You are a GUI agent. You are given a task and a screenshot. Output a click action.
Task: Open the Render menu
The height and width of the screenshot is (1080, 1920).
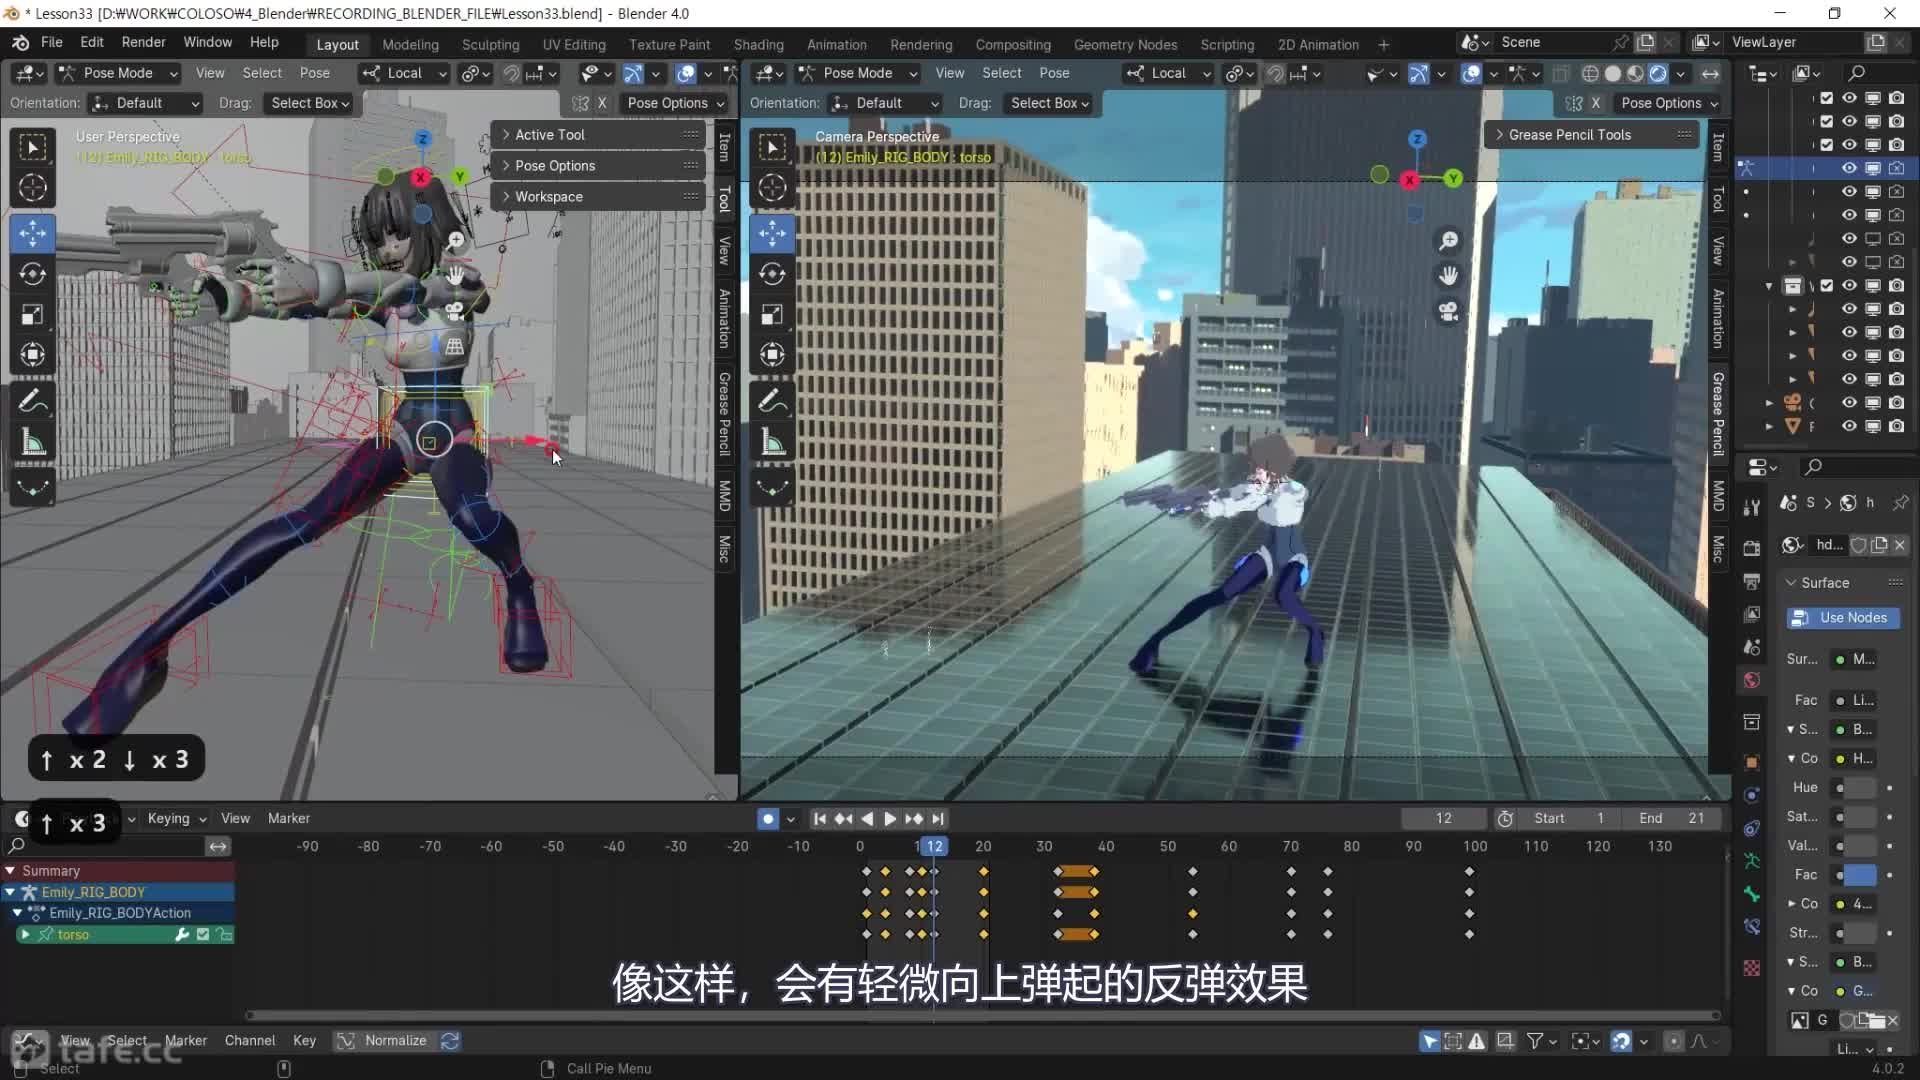pyautogui.click(x=143, y=42)
